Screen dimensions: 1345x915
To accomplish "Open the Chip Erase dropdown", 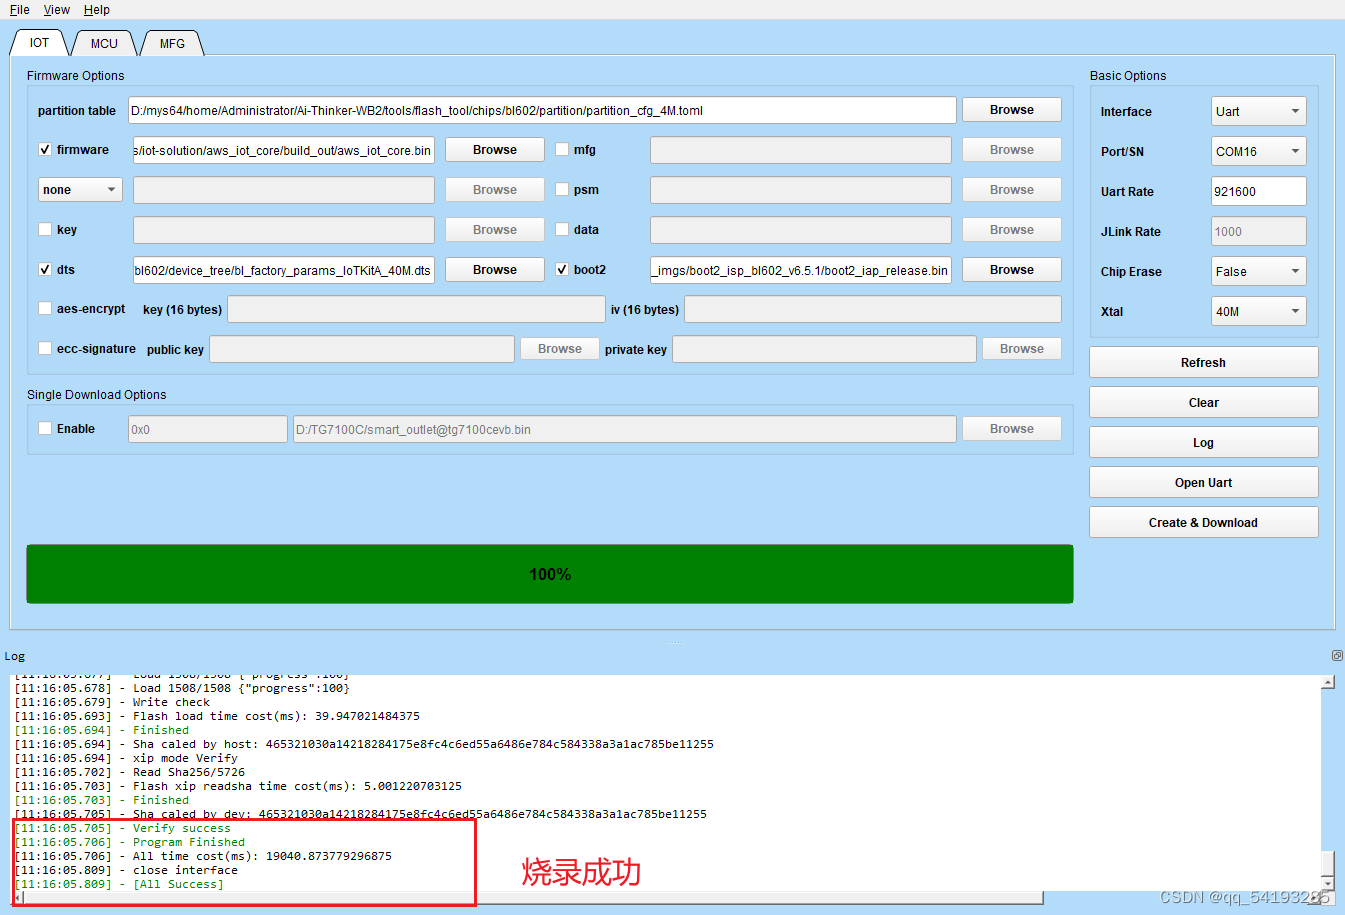I will click(x=1258, y=271).
